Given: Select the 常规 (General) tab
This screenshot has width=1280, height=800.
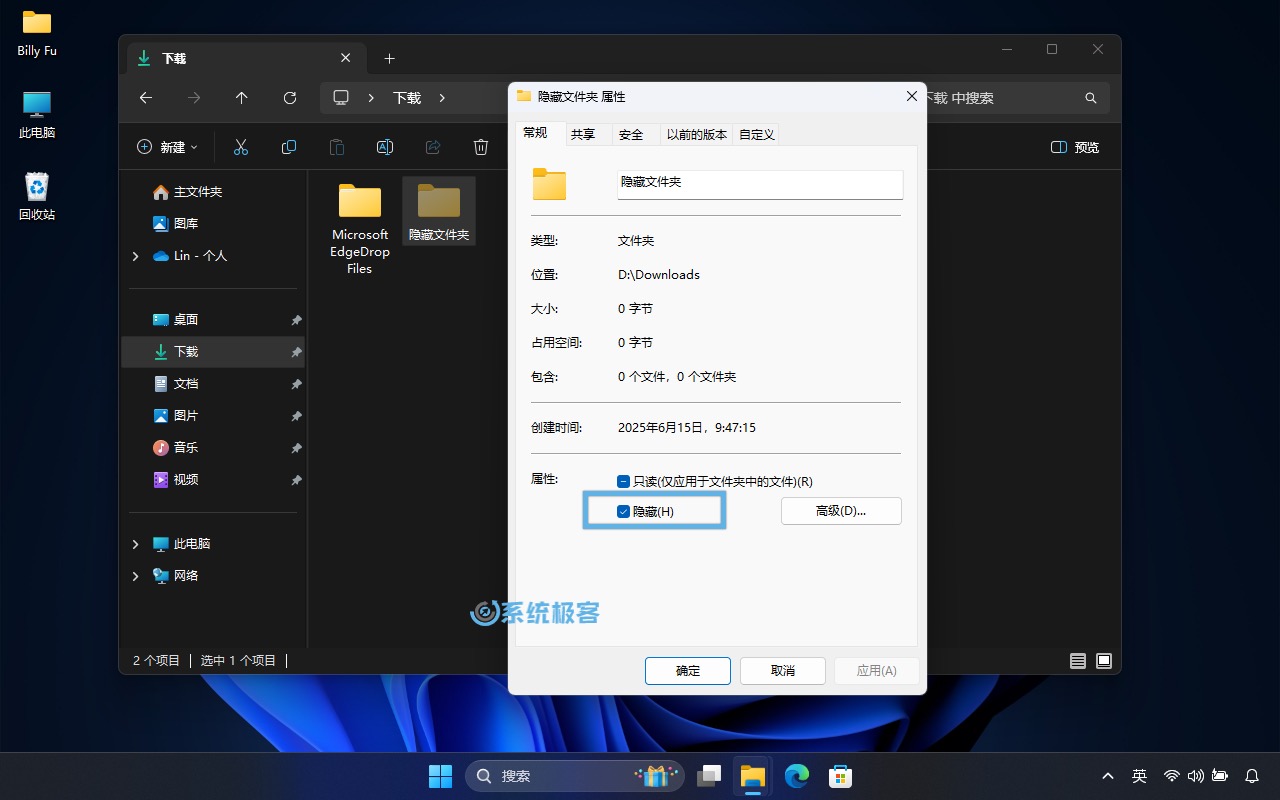Looking at the screenshot, I should pos(535,133).
